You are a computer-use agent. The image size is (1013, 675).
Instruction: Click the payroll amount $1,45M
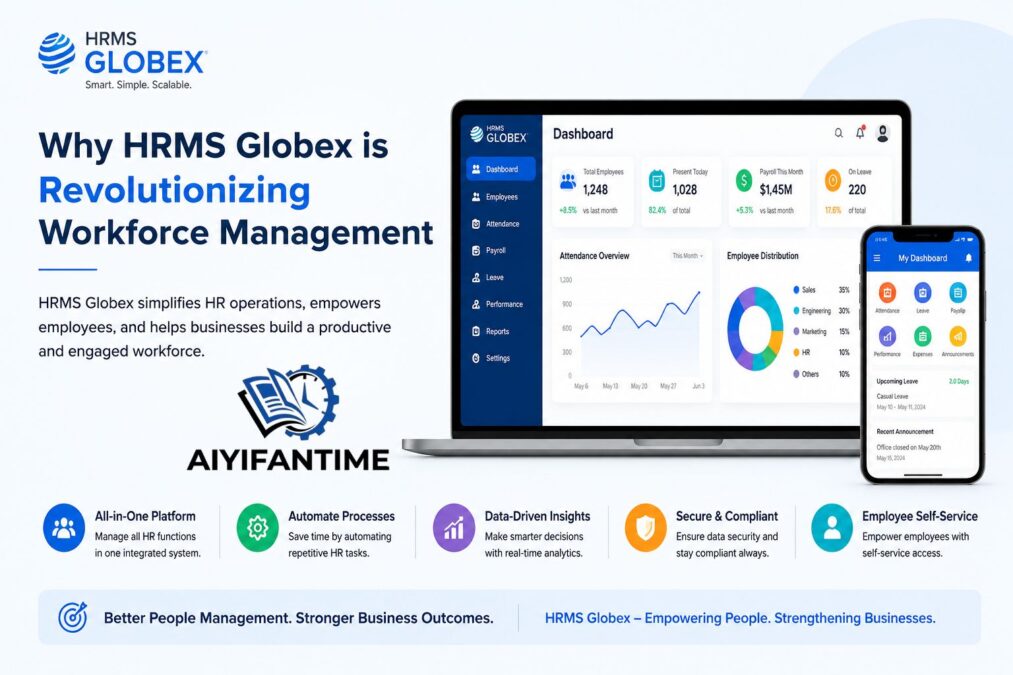pos(775,189)
